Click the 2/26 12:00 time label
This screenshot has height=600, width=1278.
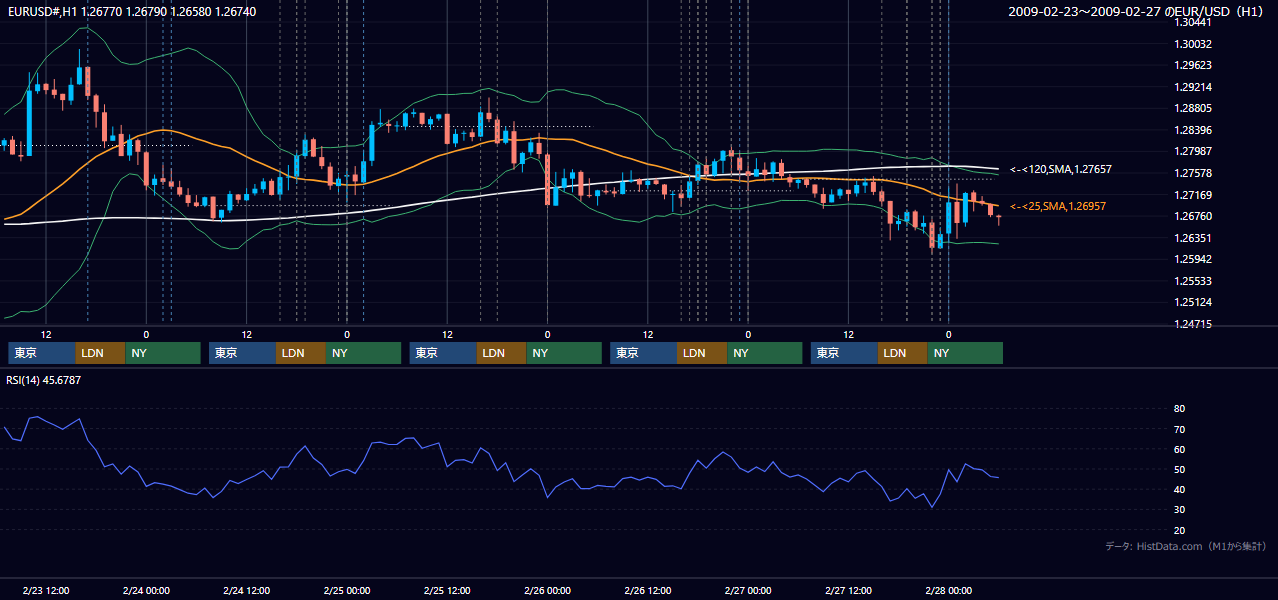pyautogui.click(x=648, y=591)
